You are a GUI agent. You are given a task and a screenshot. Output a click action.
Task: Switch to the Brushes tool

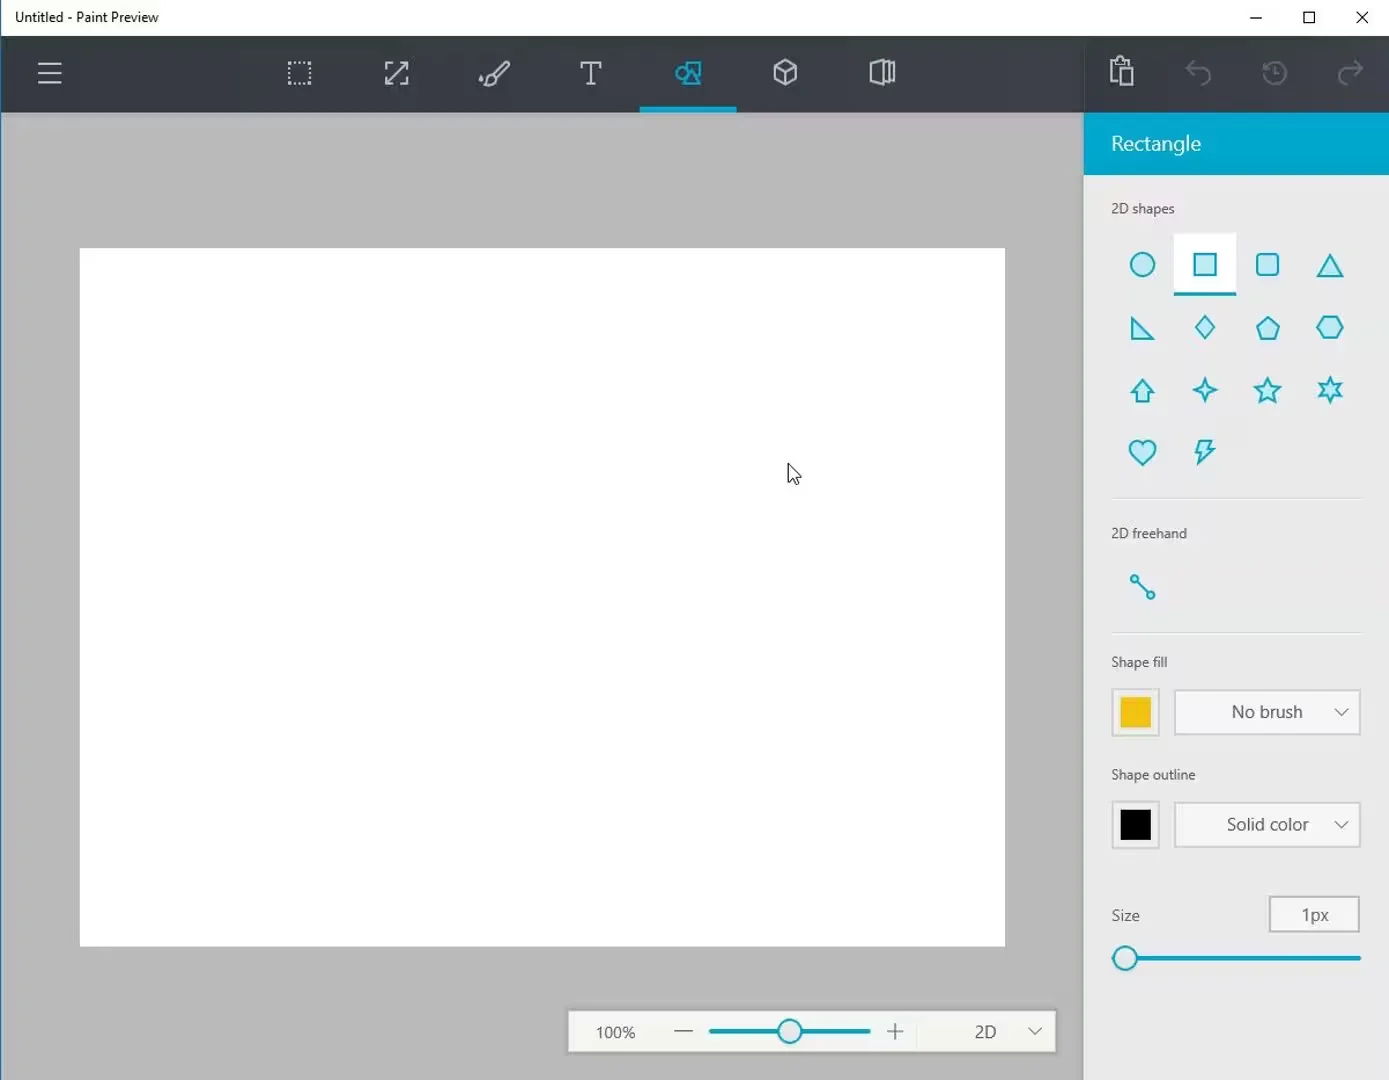(x=494, y=73)
